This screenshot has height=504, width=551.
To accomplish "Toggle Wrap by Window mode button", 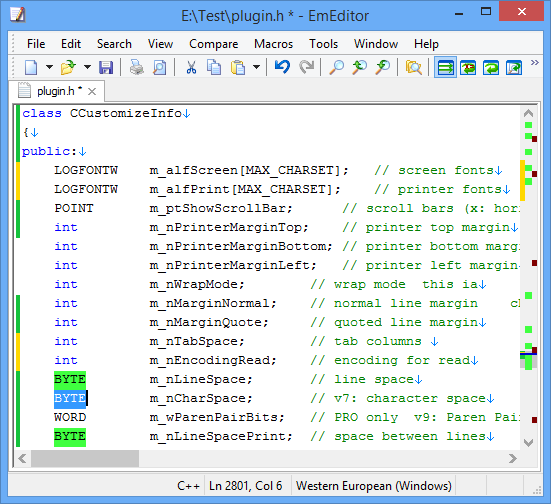I will [491, 67].
